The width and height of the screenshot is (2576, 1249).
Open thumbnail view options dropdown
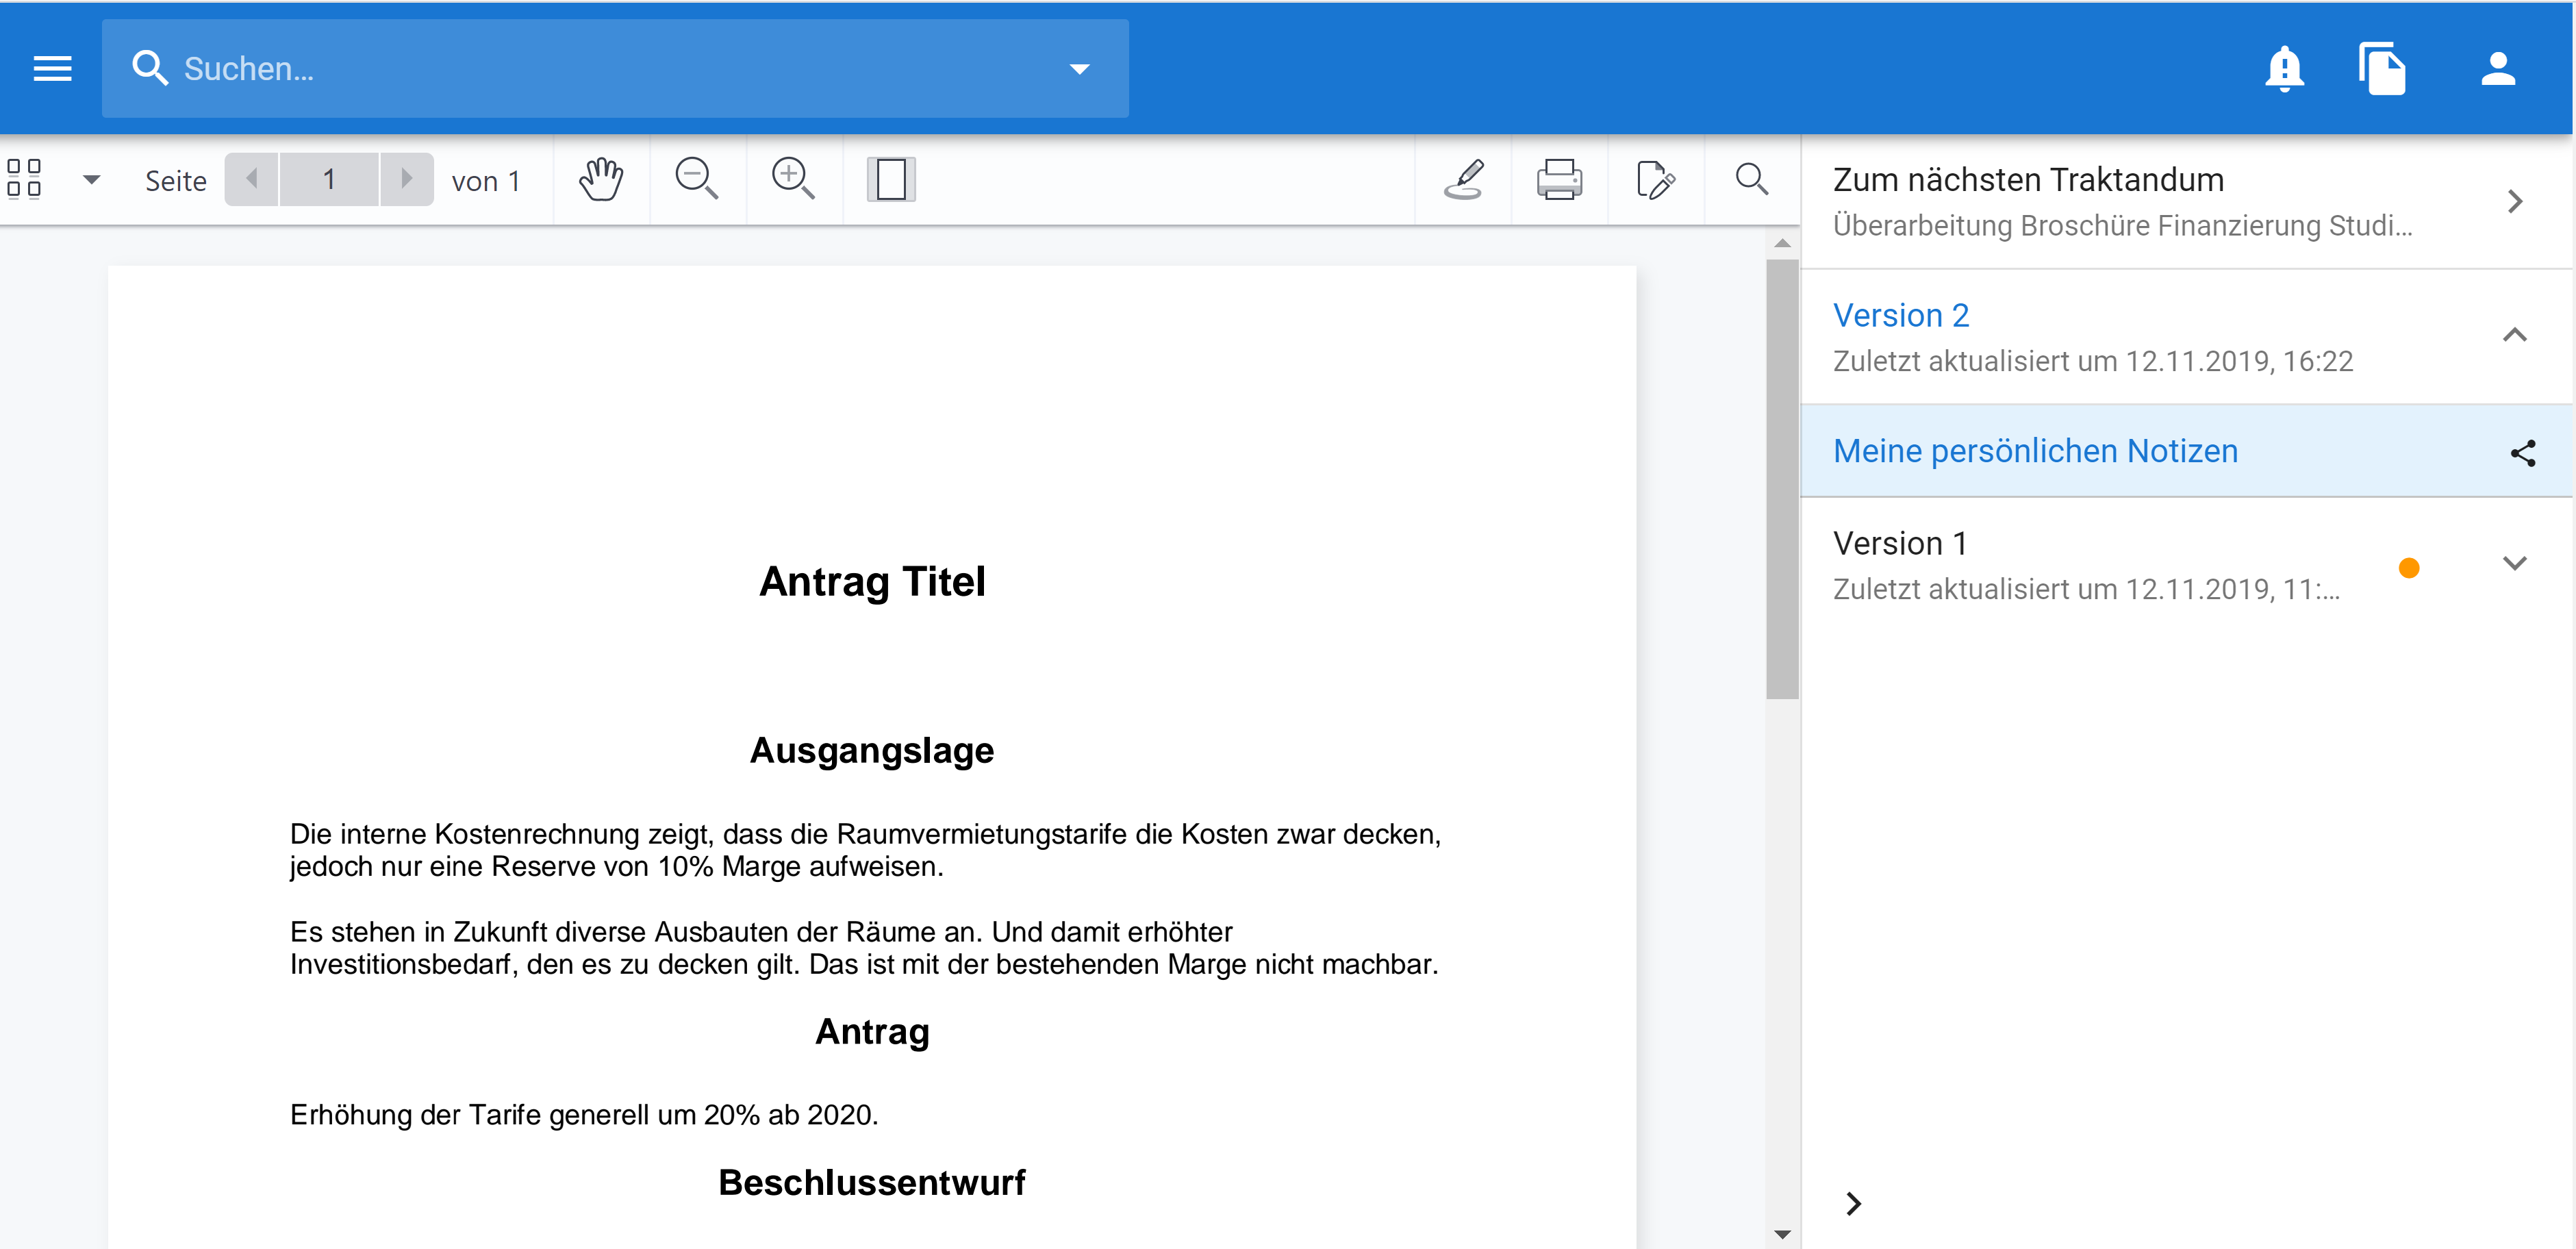(91, 180)
